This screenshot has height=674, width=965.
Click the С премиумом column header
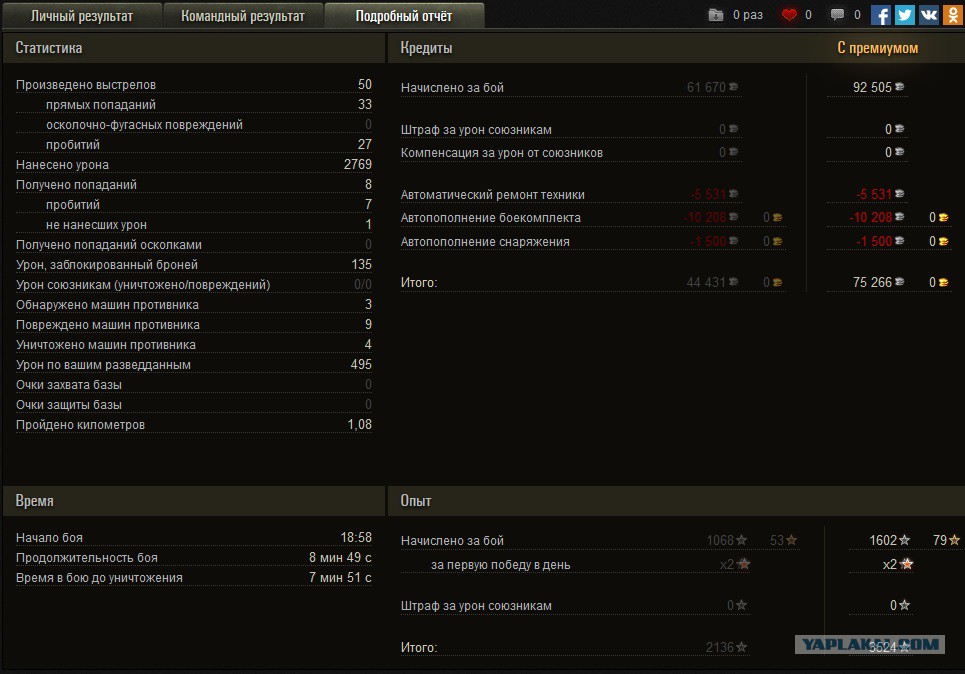(877, 48)
